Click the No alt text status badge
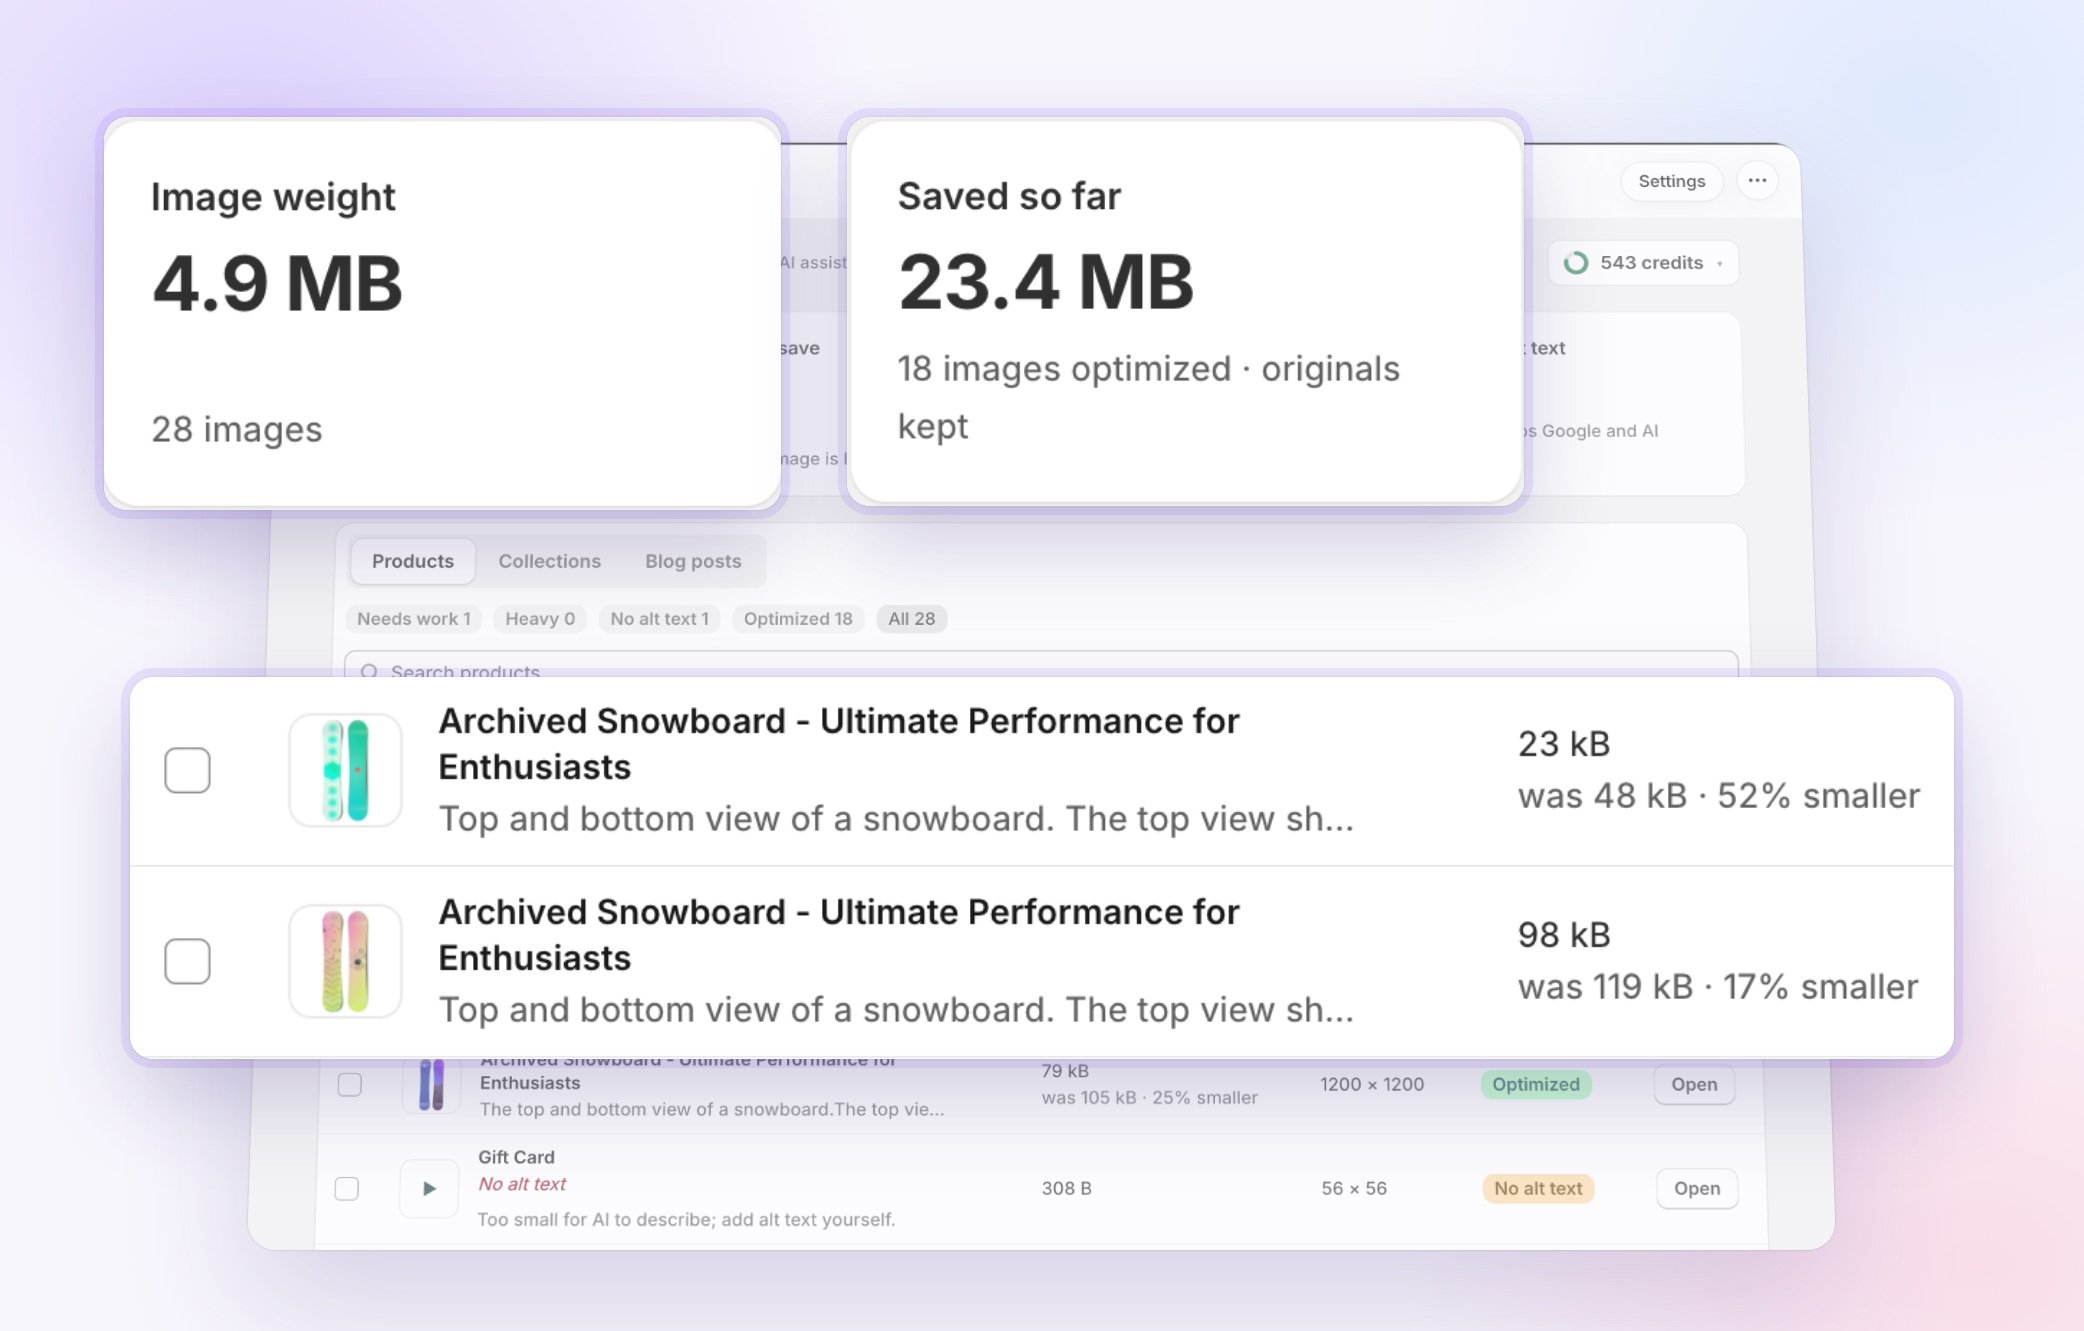The width and height of the screenshot is (2084, 1331). tap(1538, 1188)
